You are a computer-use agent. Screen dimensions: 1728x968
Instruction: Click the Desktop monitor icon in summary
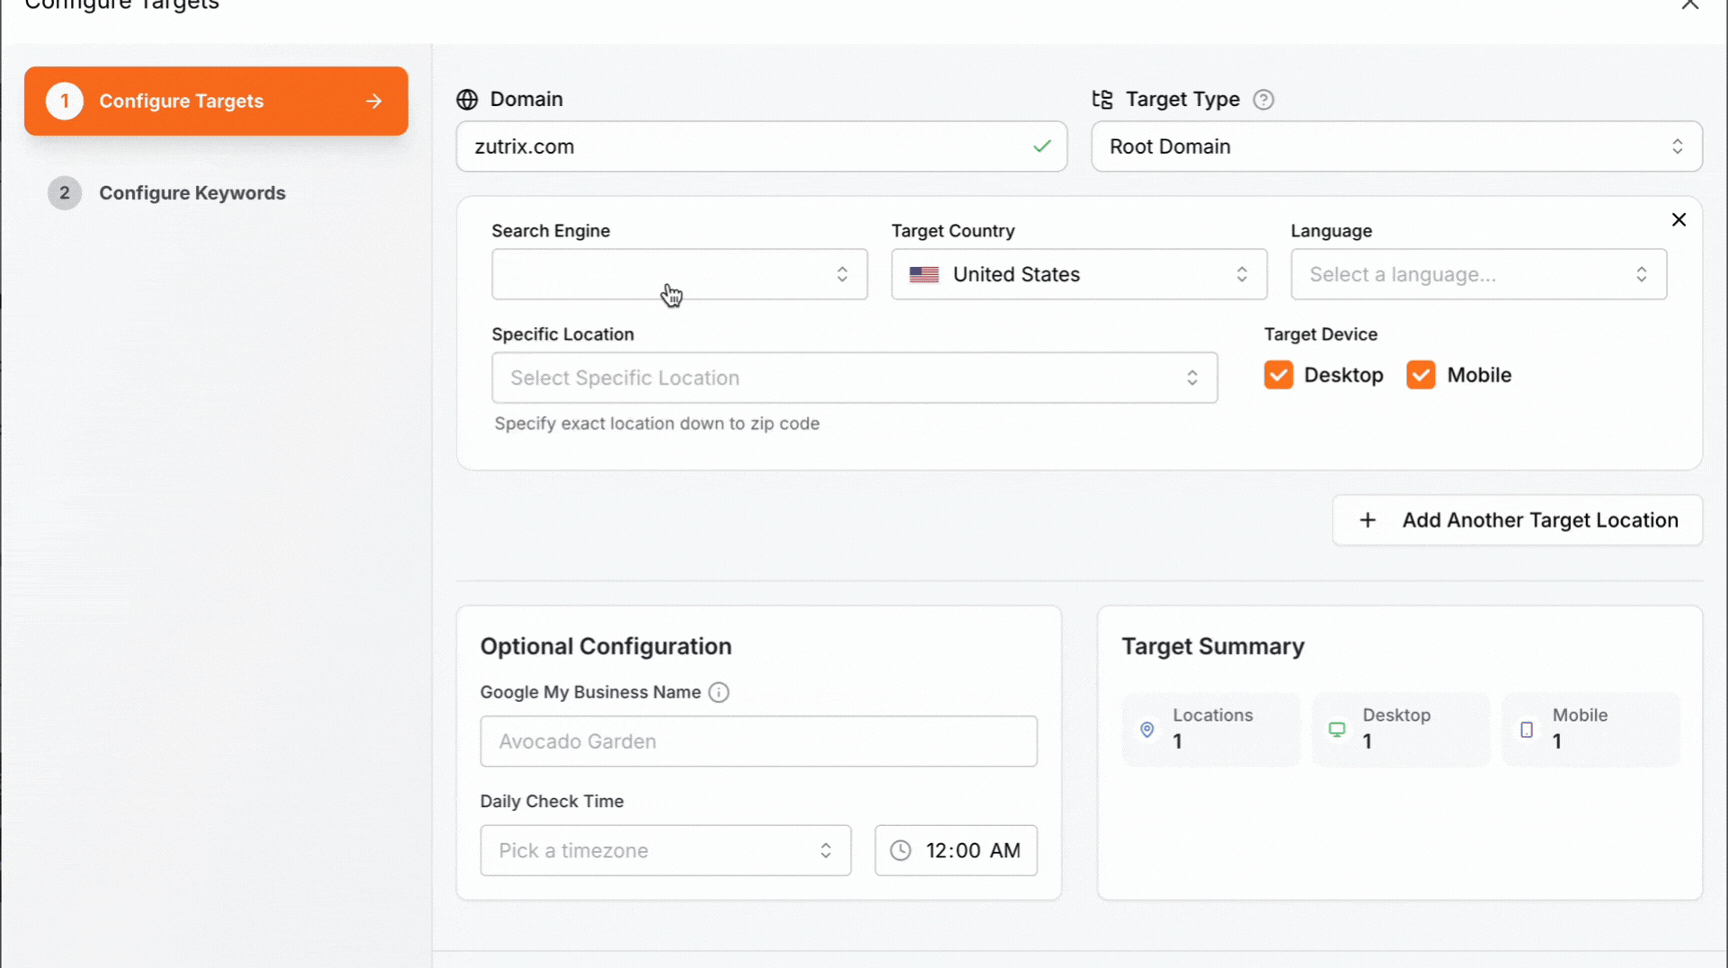pos(1337,730)
